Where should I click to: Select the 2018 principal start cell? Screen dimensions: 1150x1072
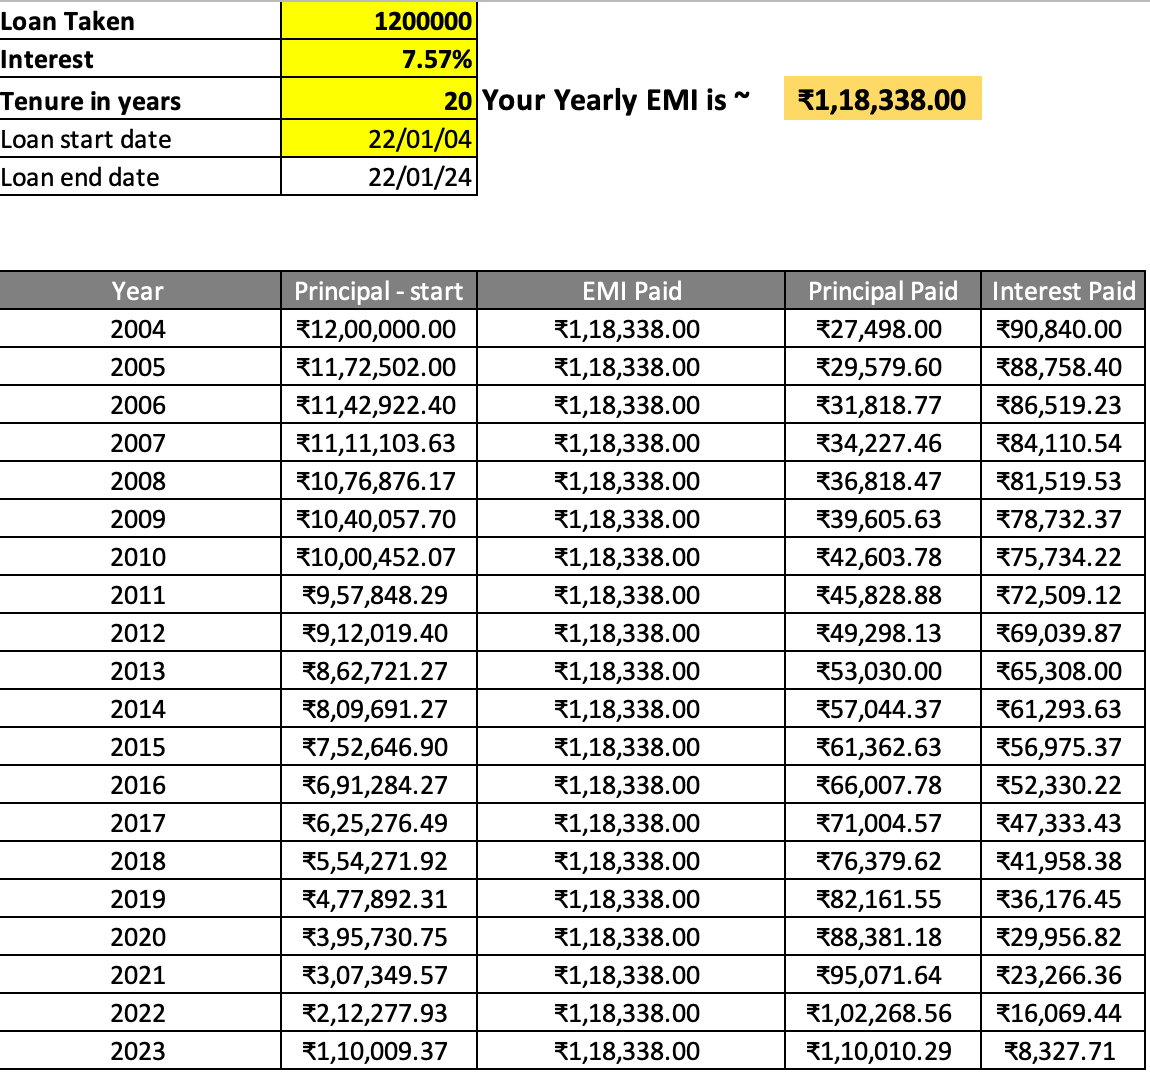tap(378, 861)
